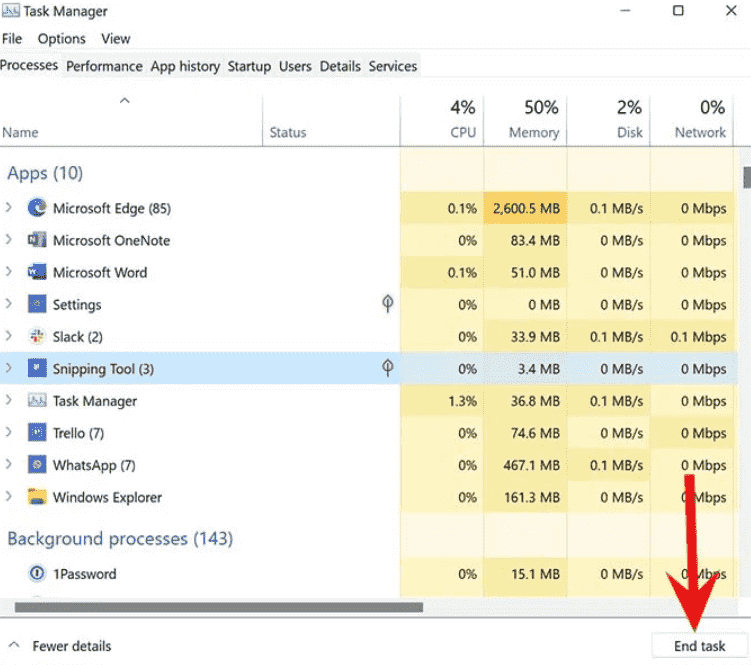
Task: Click the 83.4 MB OneNote memory cell
Action: click(525, 240)
